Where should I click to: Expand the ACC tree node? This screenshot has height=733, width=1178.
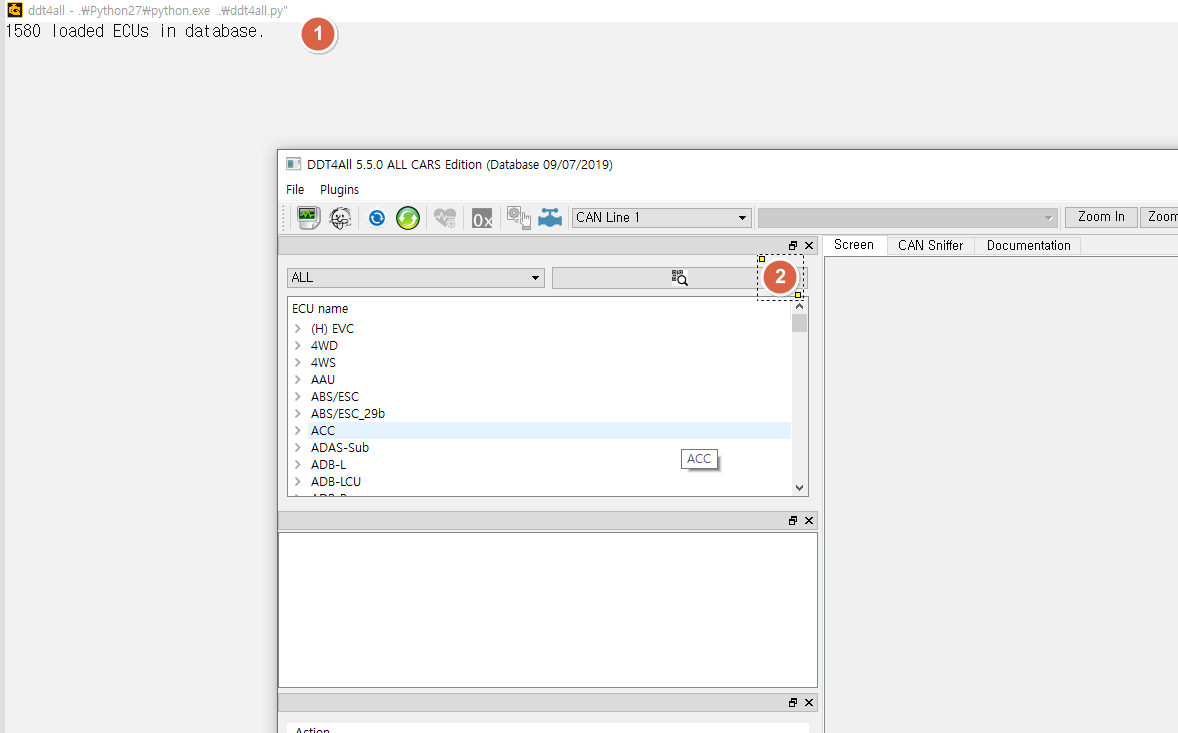pos(298,430)
